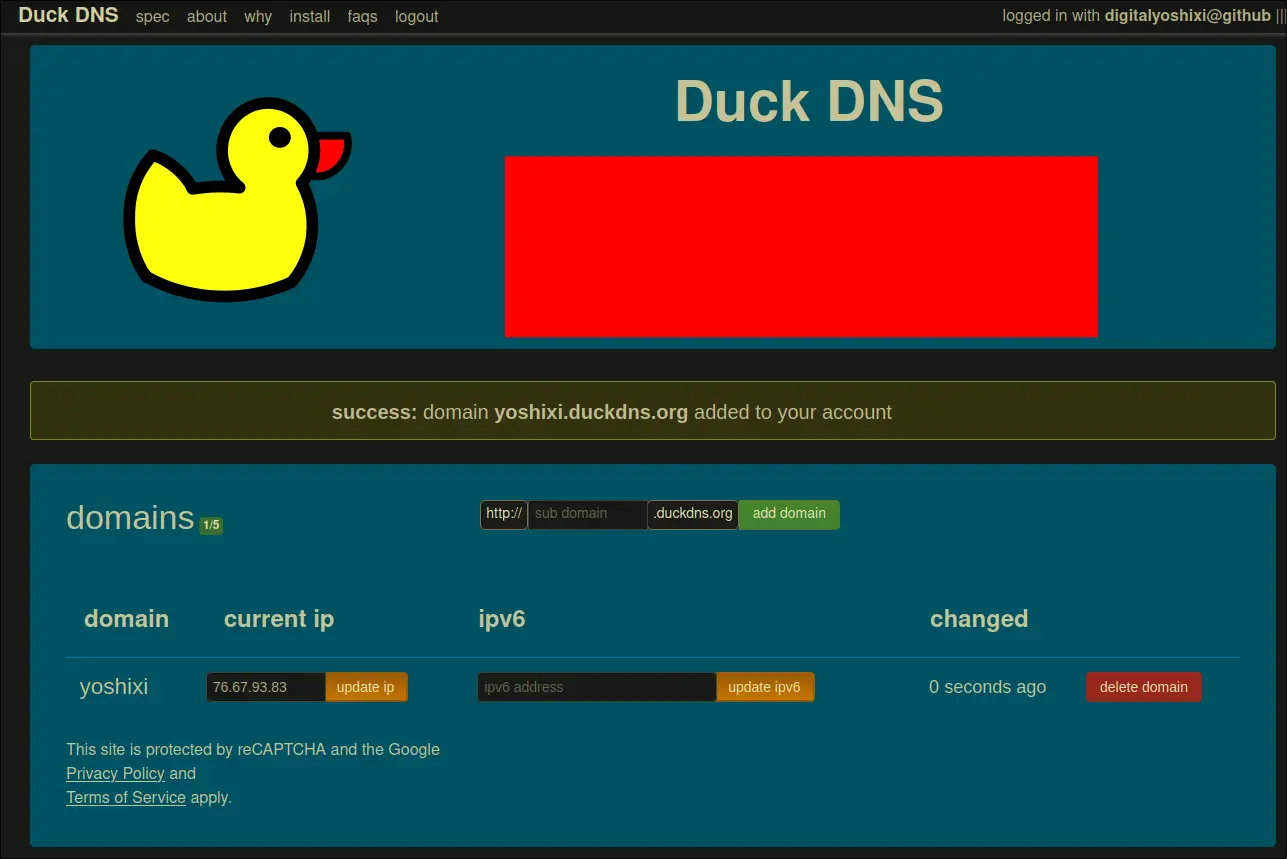The width and height of the screenshot is (1287, 859).
Task: Open the Privacy Policy link
Action: tap(115, 773)
